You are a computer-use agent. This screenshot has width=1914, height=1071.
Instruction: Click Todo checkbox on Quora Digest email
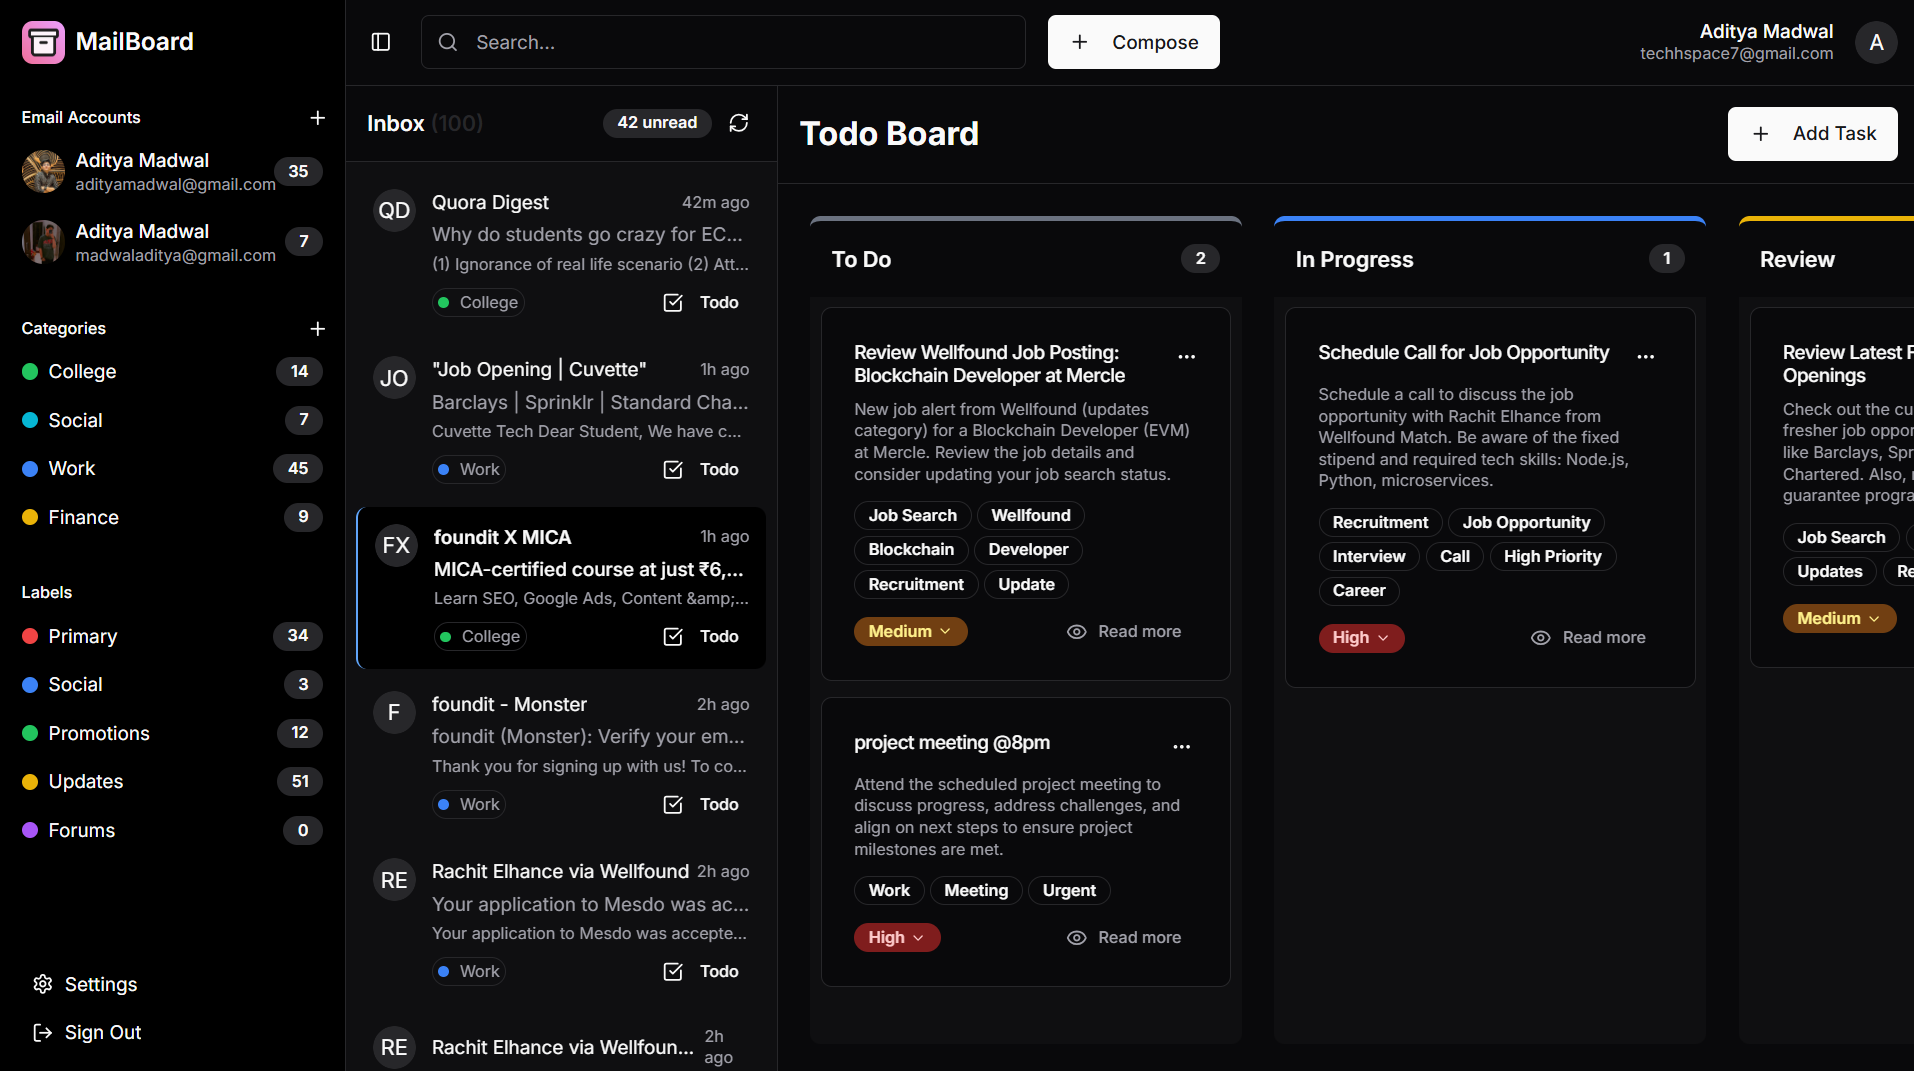pos(673,303)
